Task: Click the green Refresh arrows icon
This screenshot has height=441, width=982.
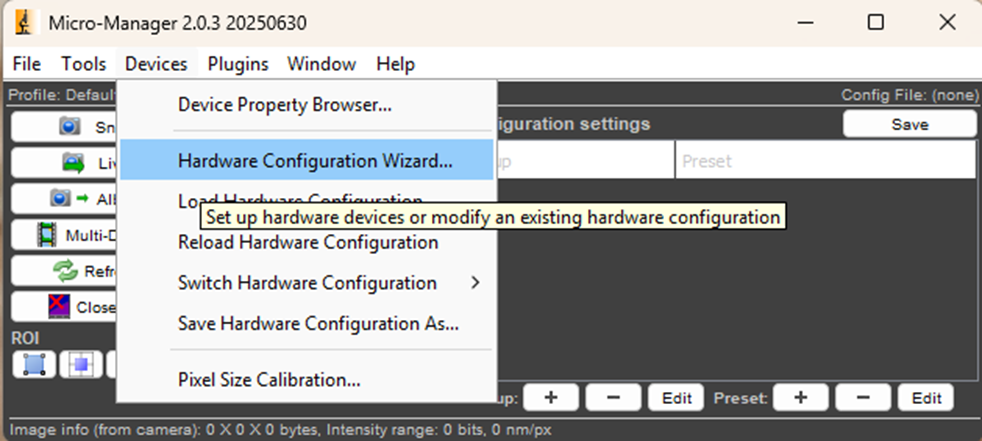Action: click(65, 271)
